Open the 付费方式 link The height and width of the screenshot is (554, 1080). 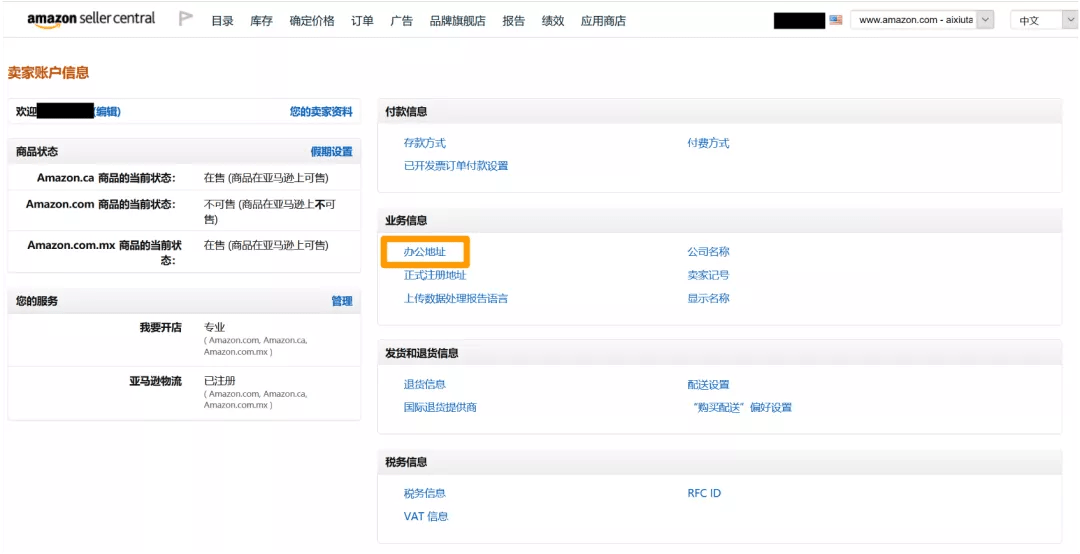tap(708, 143)
